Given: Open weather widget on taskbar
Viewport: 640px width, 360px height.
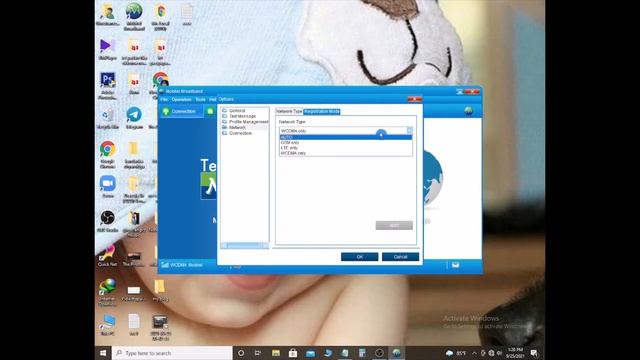Looking at the screenshot, I should click(456, 353).
